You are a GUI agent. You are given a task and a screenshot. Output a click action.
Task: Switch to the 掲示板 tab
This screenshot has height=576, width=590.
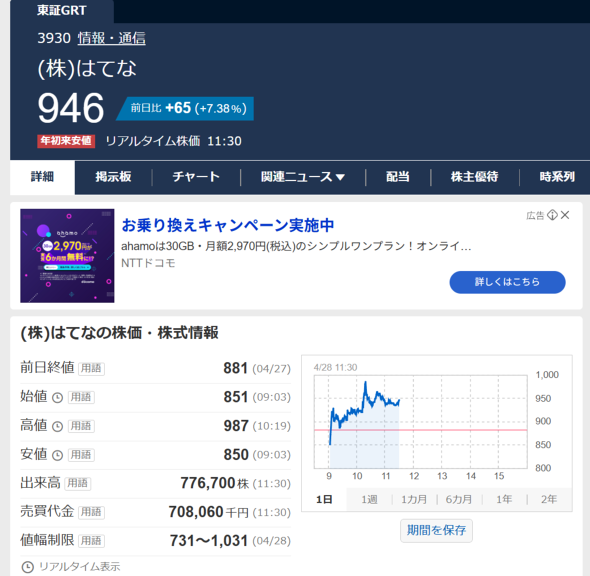click(113, 177)
